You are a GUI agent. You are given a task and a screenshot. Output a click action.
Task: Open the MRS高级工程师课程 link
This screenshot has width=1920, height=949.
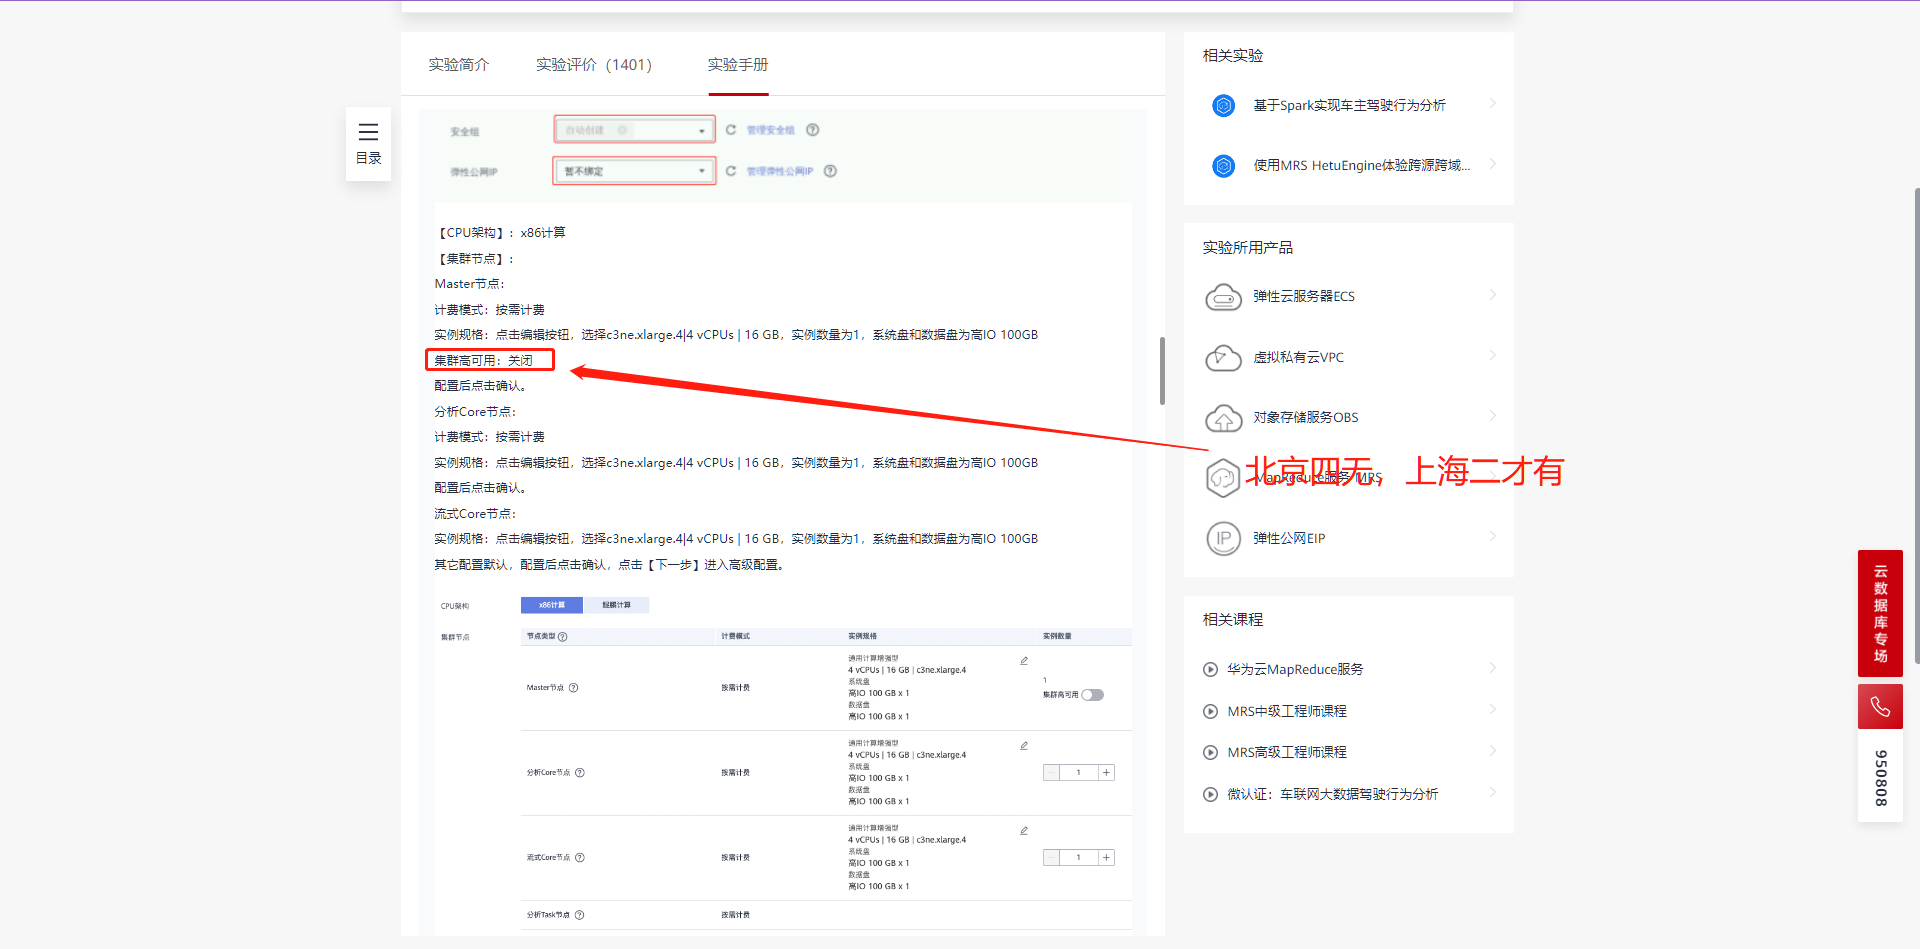pos(1286,751)
